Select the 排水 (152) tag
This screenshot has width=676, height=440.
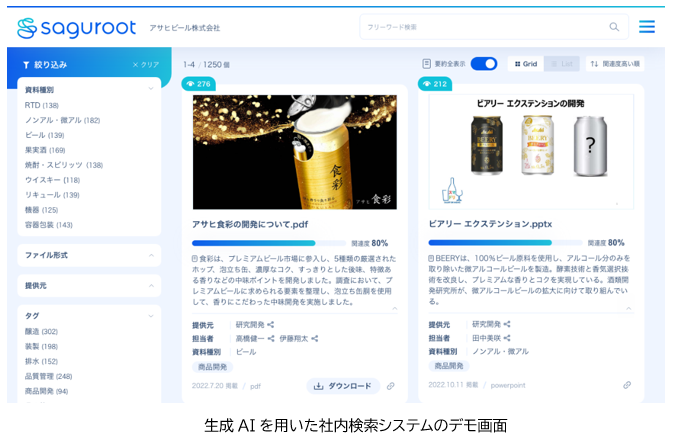click(41, 361)
